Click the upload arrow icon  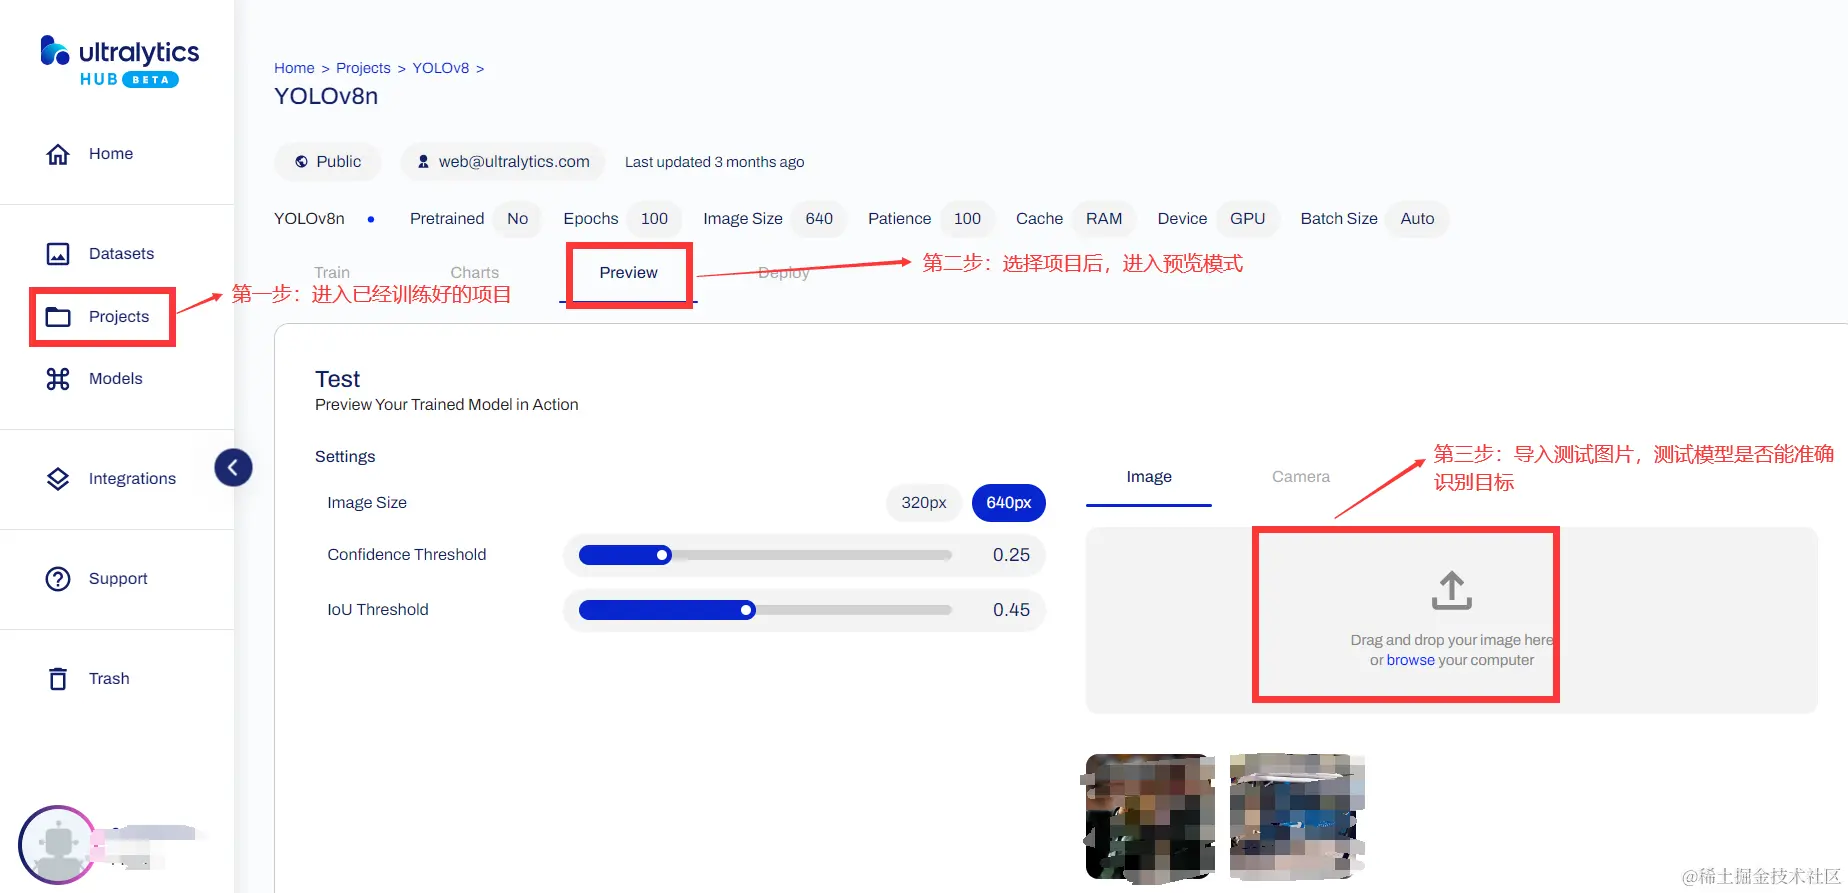tap(1451, 590)
